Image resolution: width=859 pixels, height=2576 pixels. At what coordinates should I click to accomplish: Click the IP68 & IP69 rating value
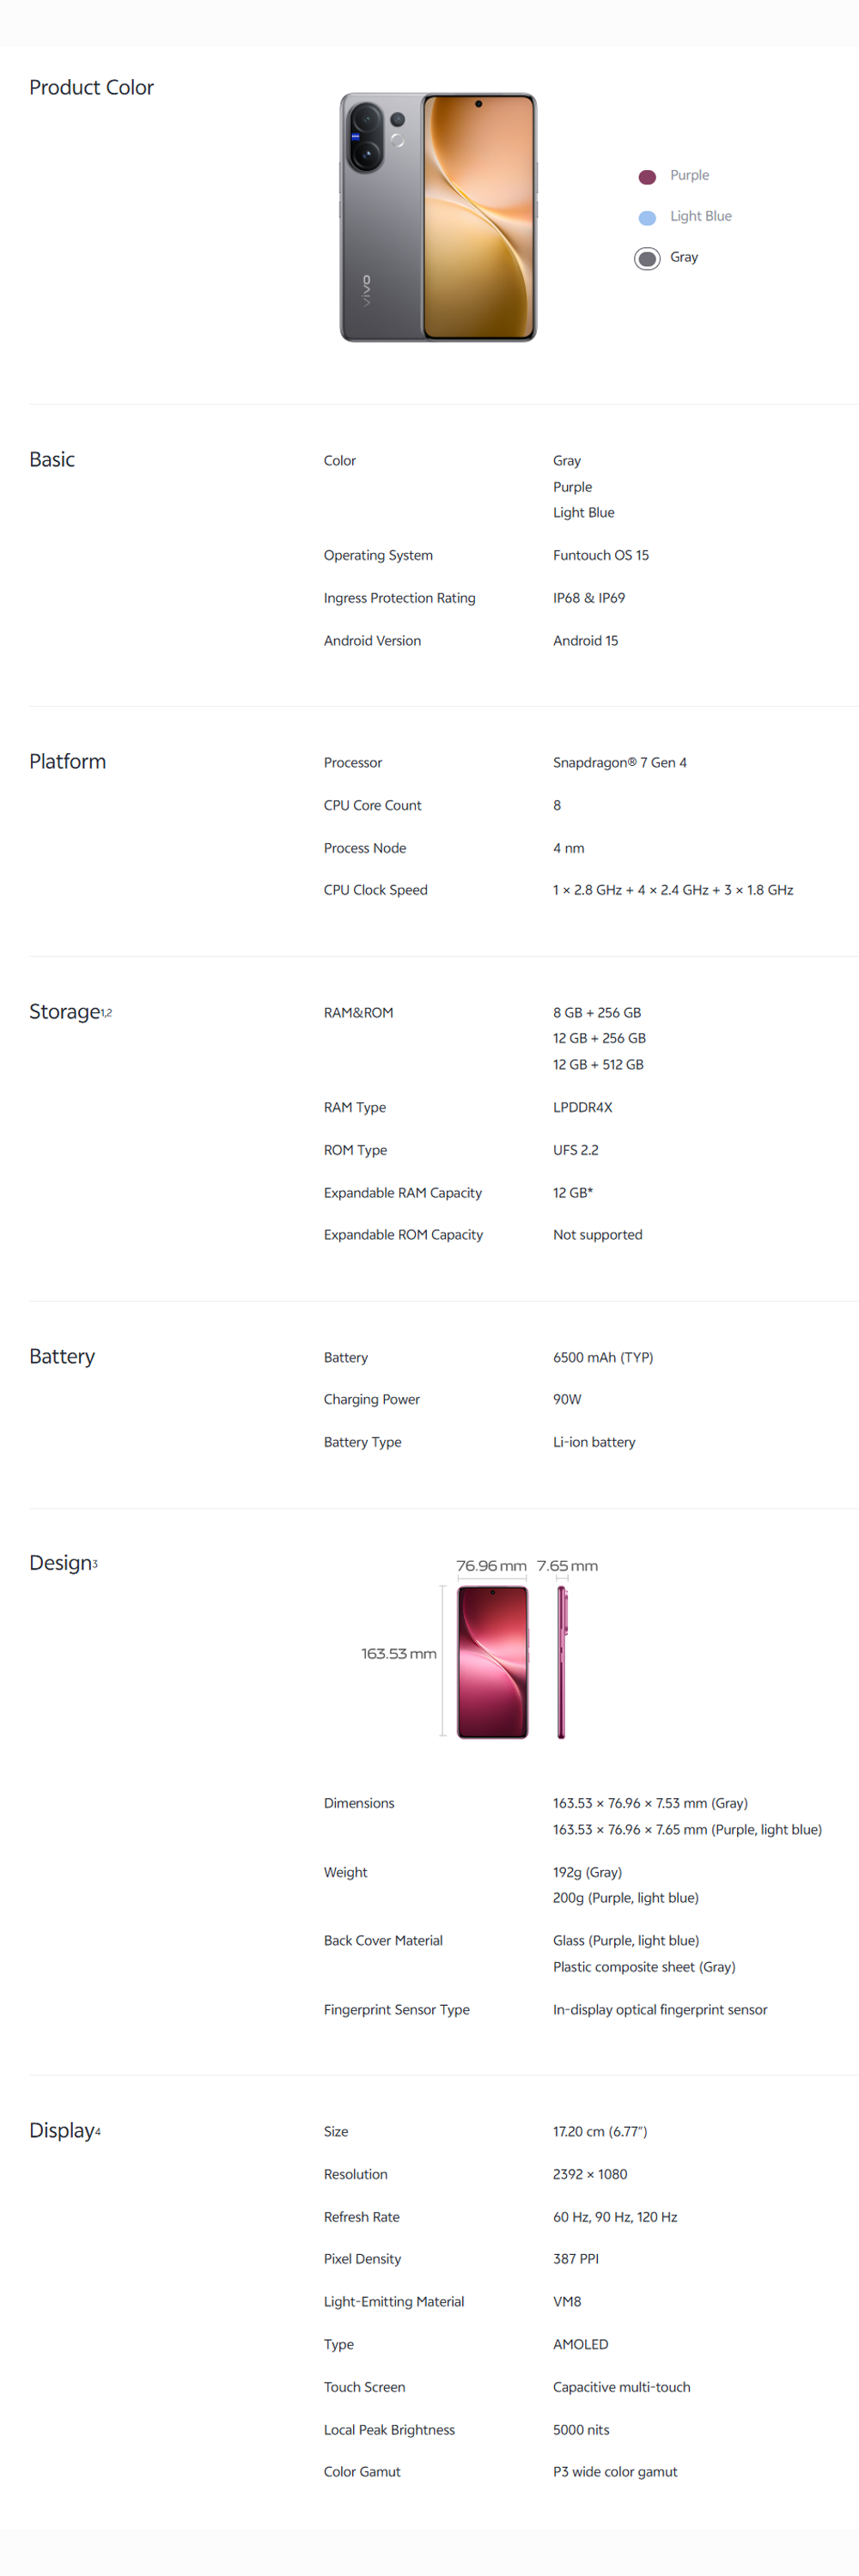(x=588, y=598)
